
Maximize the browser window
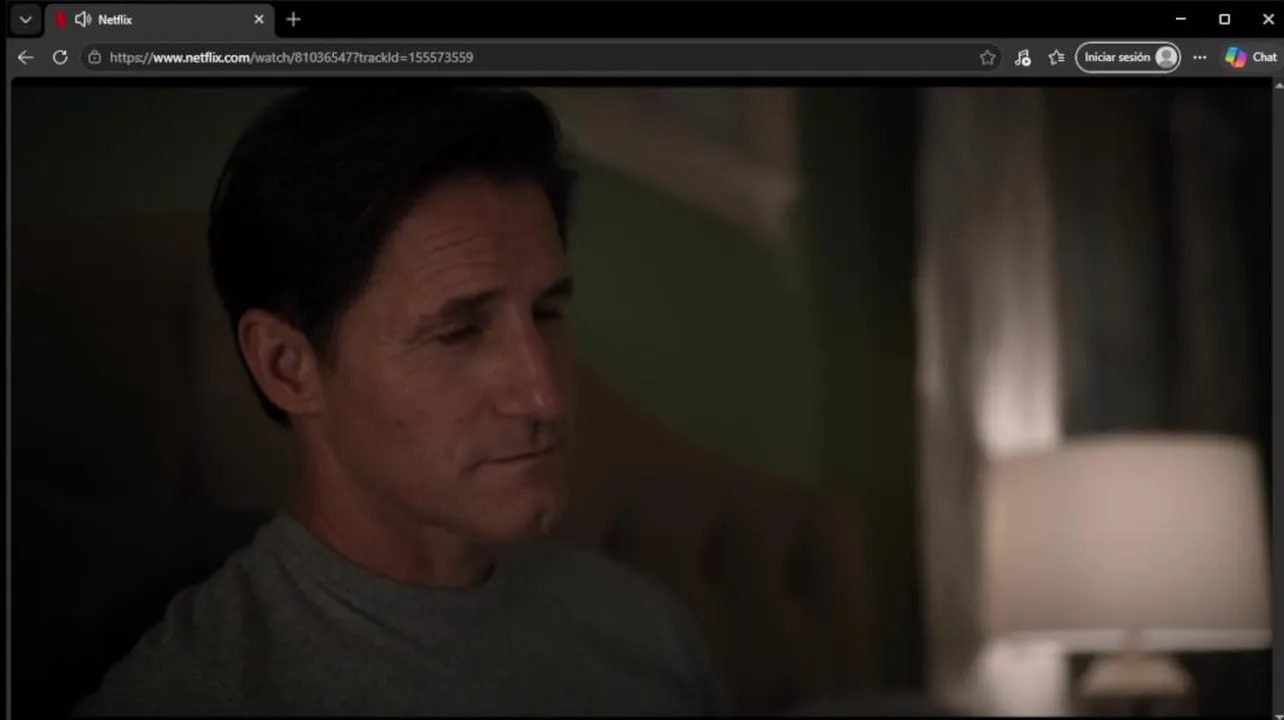(1224, 19)
